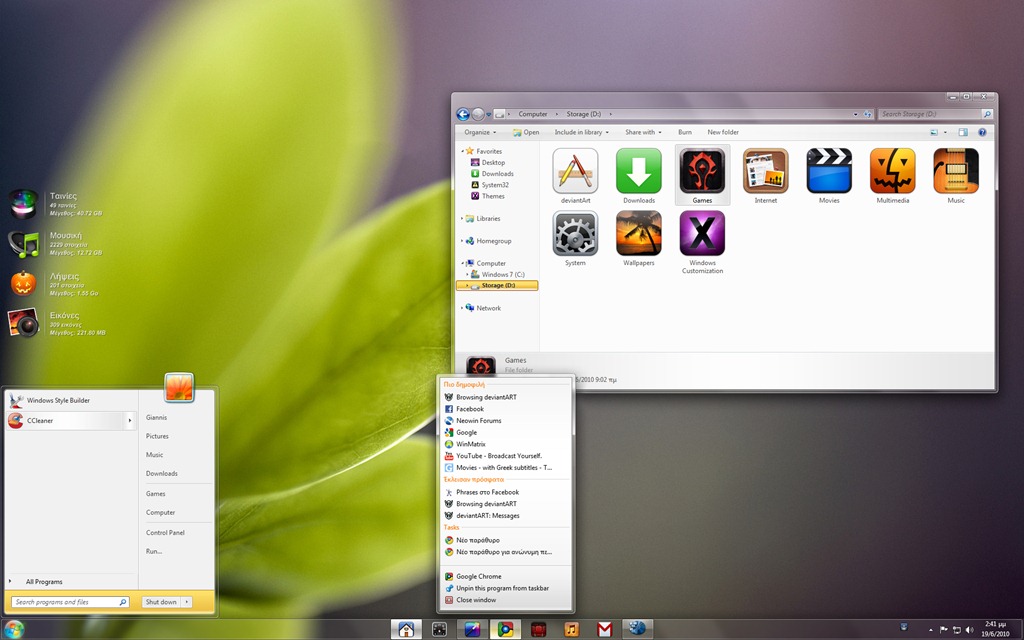Screen dimensions: 1024x640
Task: Click the music note taskbar icon
Action: tap(571, 630)
